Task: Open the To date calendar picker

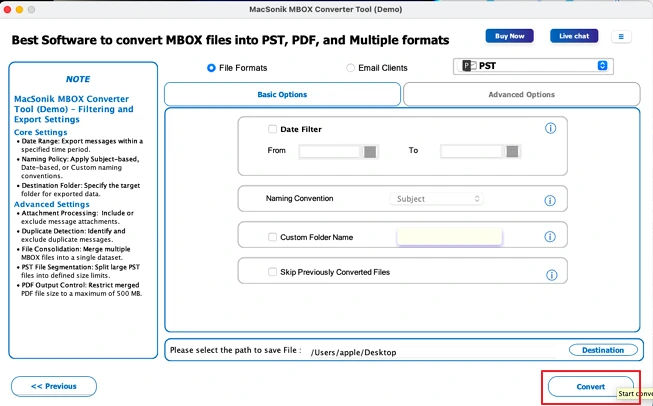Action: [512, 152]
